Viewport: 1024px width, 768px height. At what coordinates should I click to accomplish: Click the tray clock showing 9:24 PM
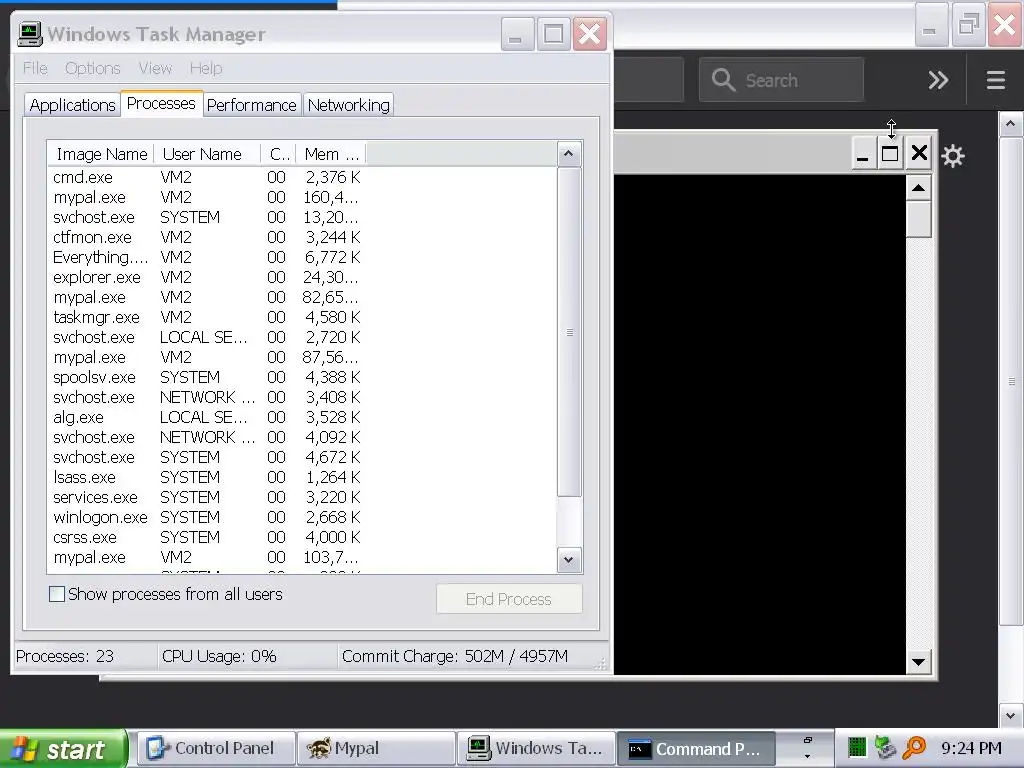pyautogui.click(x=971, y=748)
